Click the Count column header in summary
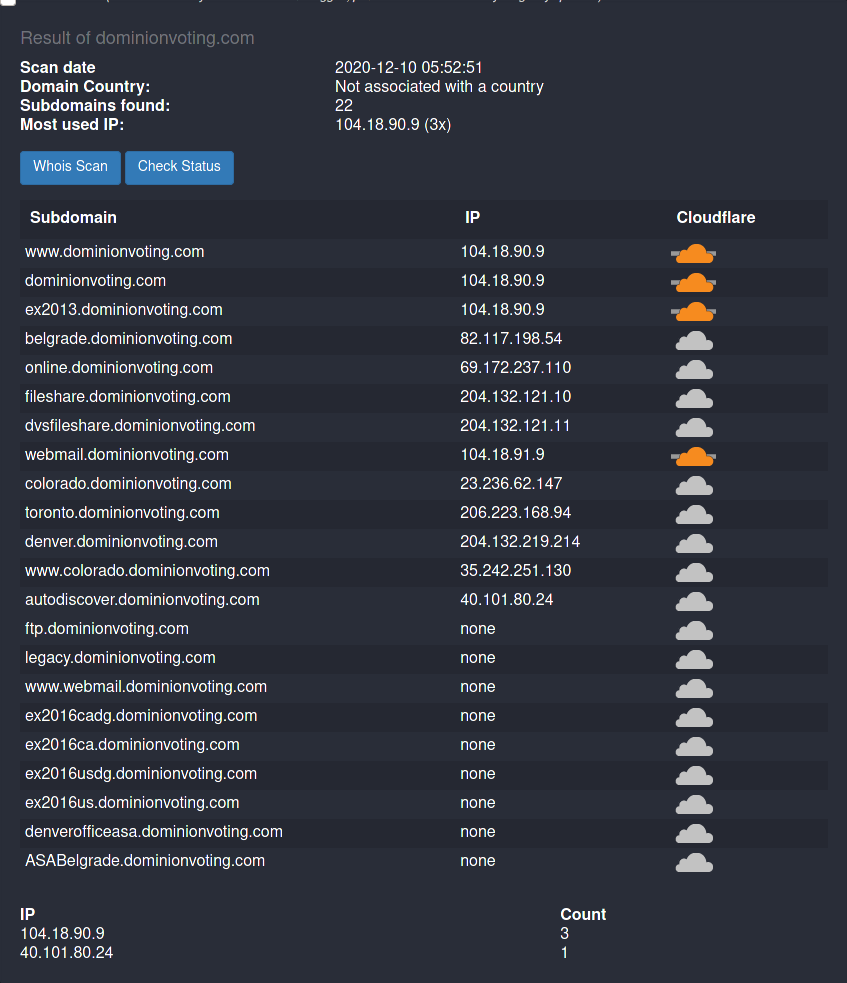This screenshot has width=847, height=983. 583,914
